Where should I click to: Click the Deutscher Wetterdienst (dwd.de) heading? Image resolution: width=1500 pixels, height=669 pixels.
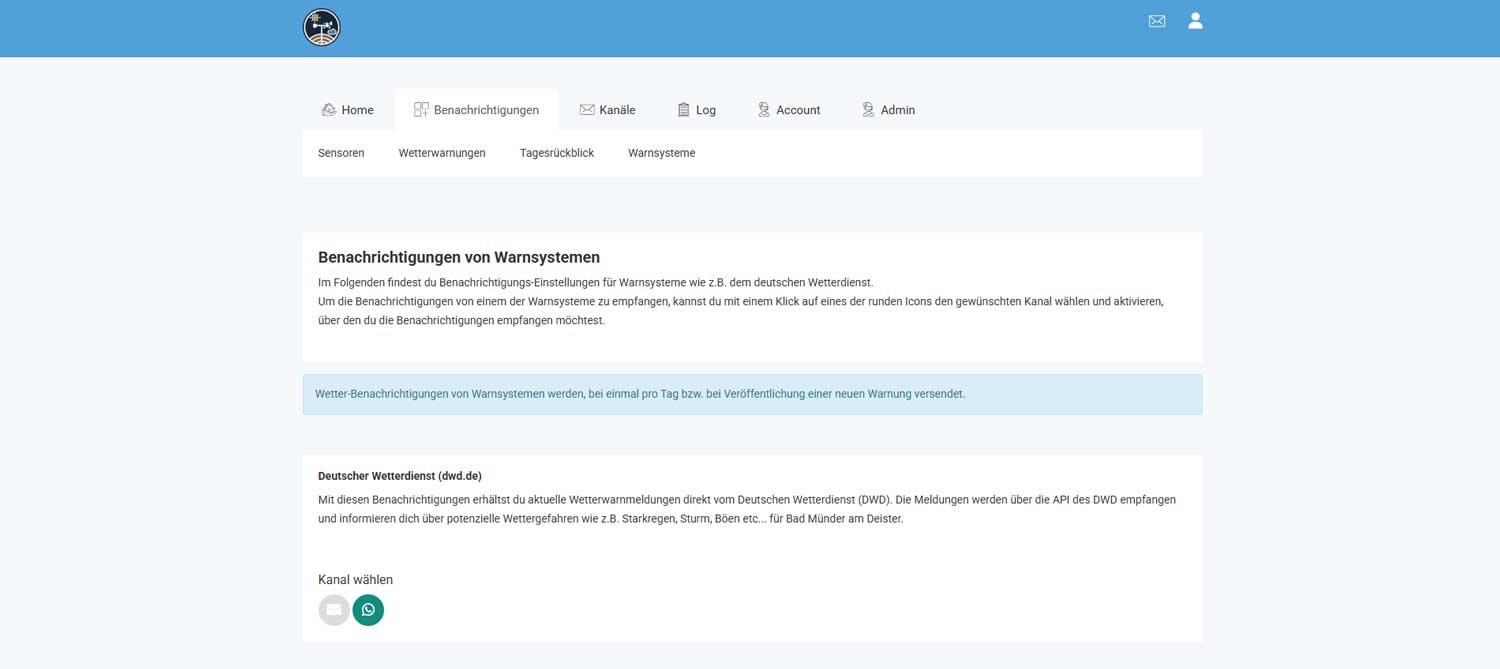pyautogui.click(x=400, y=476)
